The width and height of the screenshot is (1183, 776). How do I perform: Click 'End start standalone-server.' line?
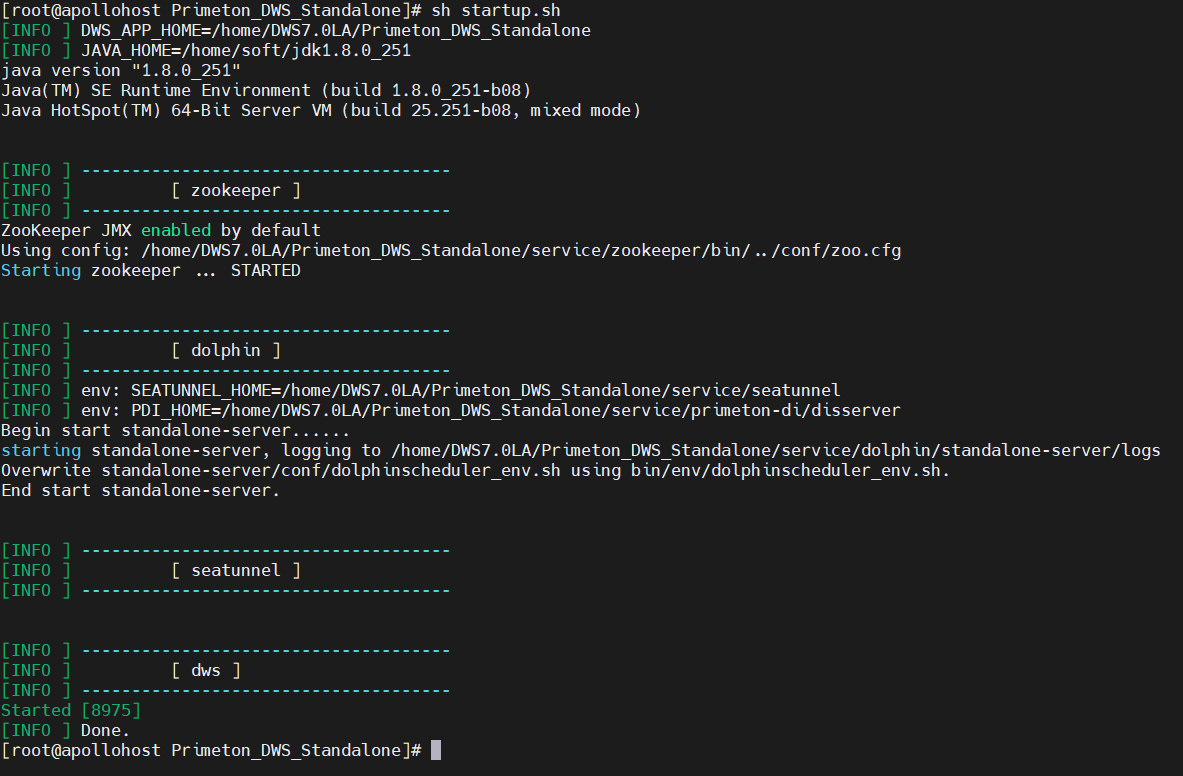click(141, 490)
